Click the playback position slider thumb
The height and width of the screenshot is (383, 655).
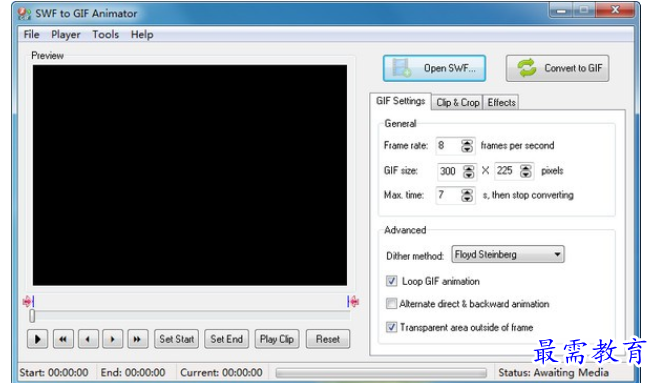pyautogui.click(x=32, y=316)
